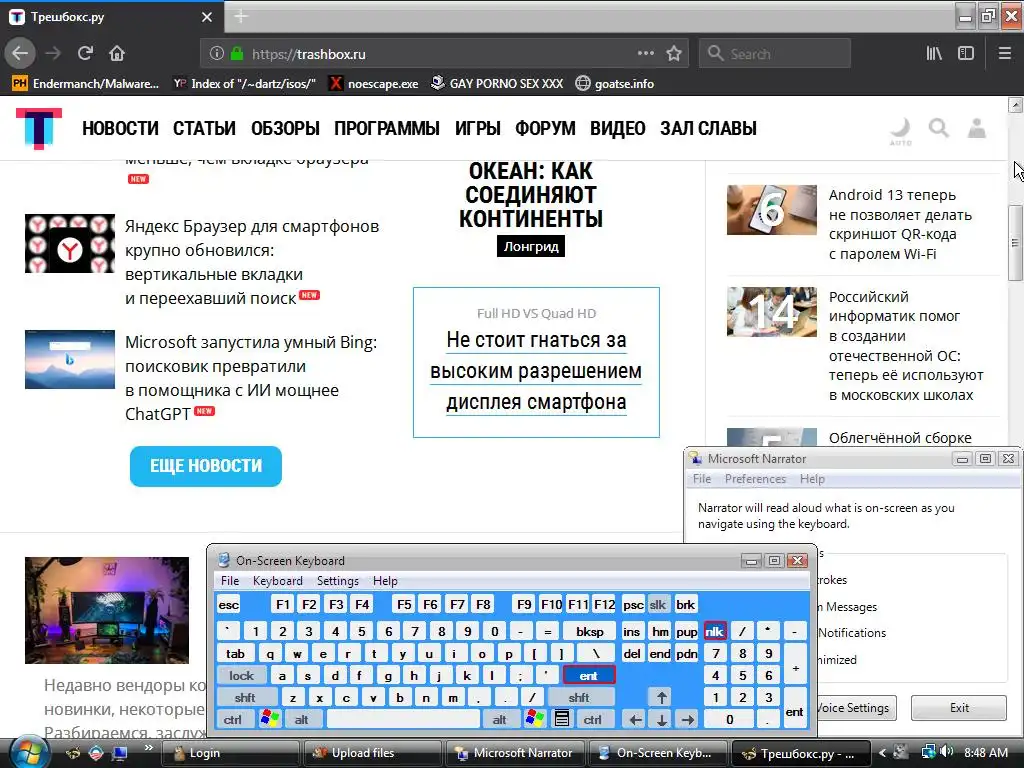Click the bksp key on keyboard
This screenshot has height=768, width=1024.
(589, 631)
